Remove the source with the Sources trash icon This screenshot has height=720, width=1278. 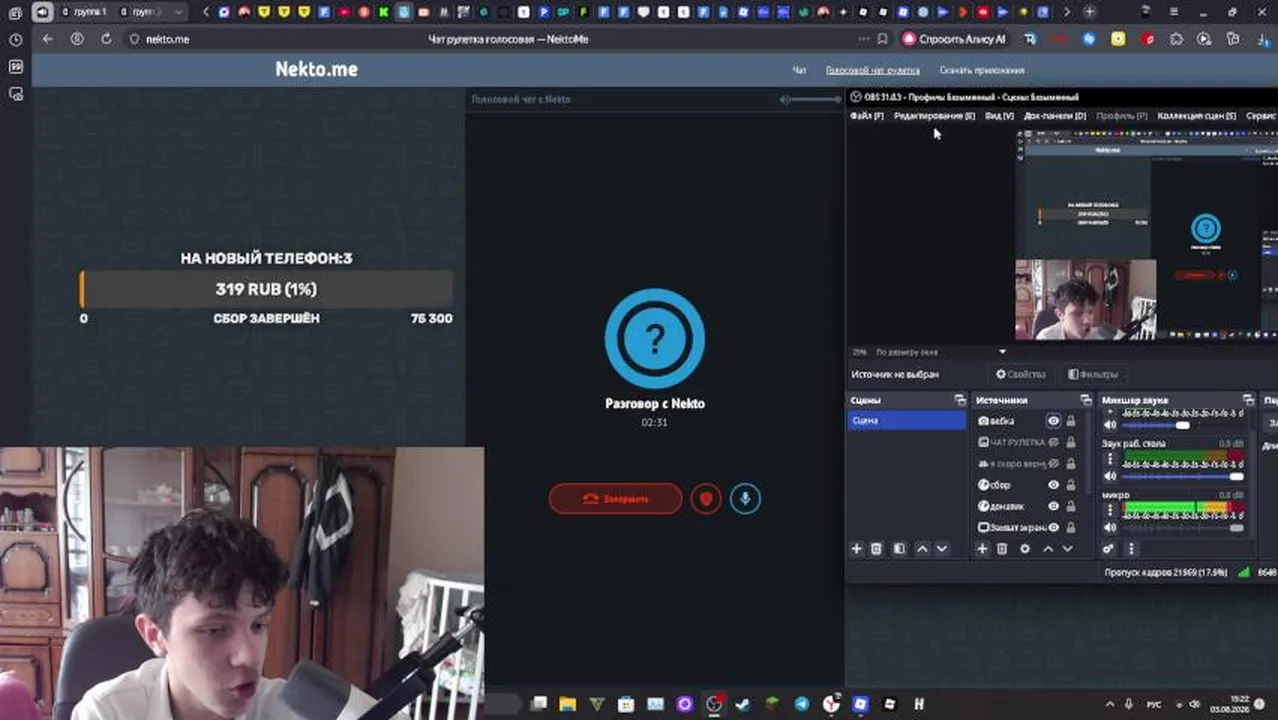coord(1002,549)
